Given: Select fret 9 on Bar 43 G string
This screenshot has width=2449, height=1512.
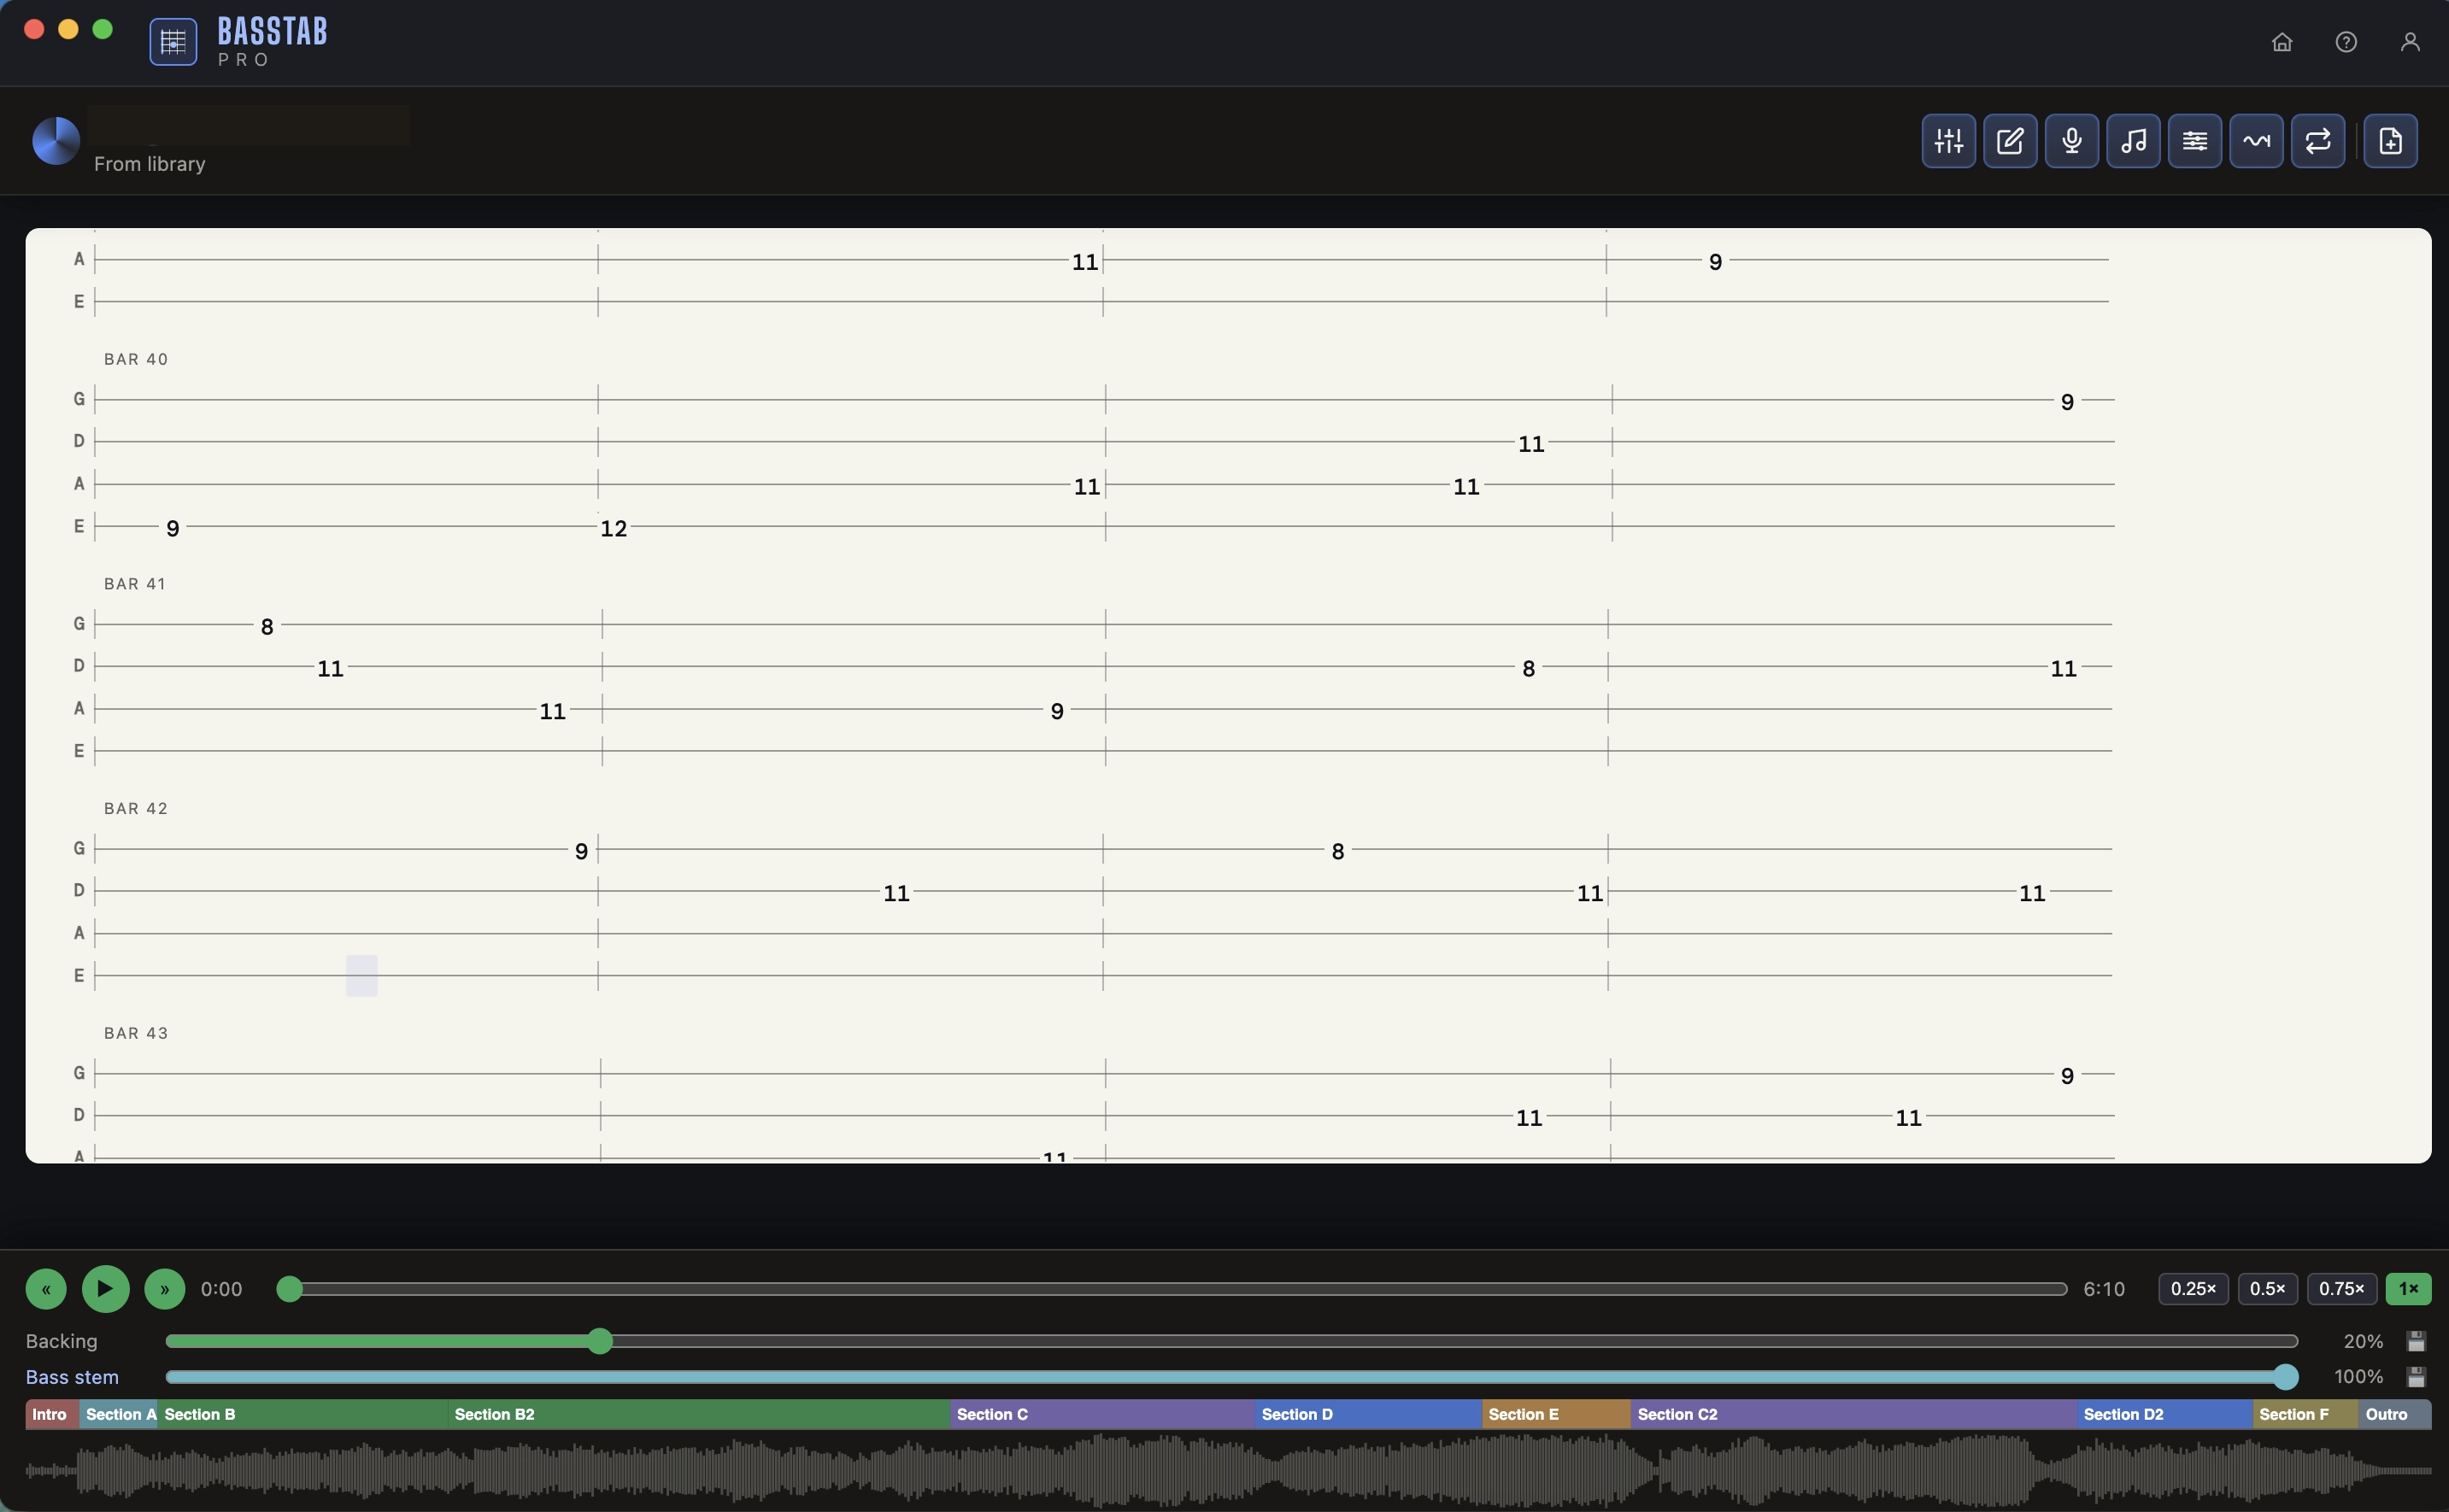Looking at the screenshot, I should pos(2067,1076).
